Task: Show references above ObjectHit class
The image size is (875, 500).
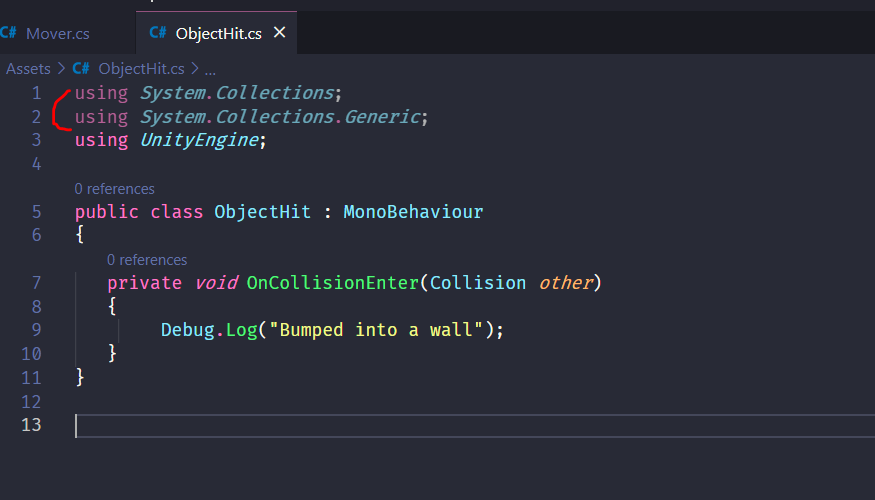Action: [114, 188]
